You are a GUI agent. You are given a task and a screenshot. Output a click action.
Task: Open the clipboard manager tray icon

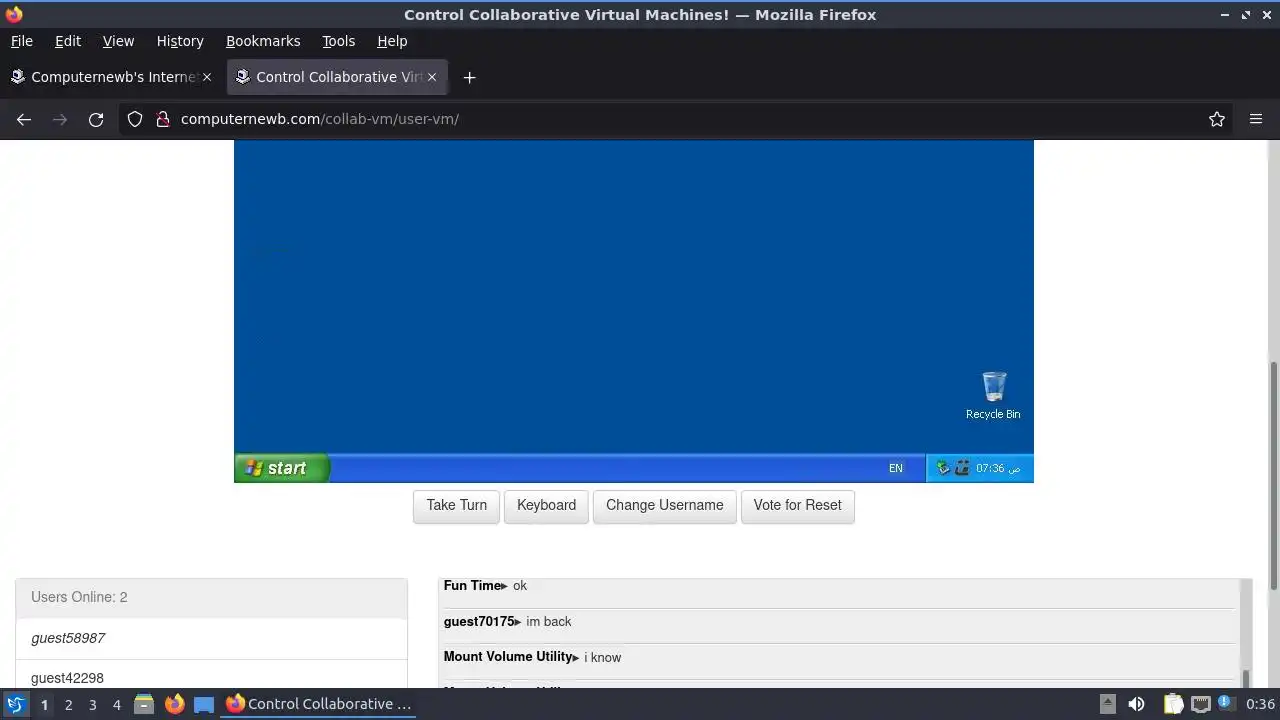pos(1173,704)
